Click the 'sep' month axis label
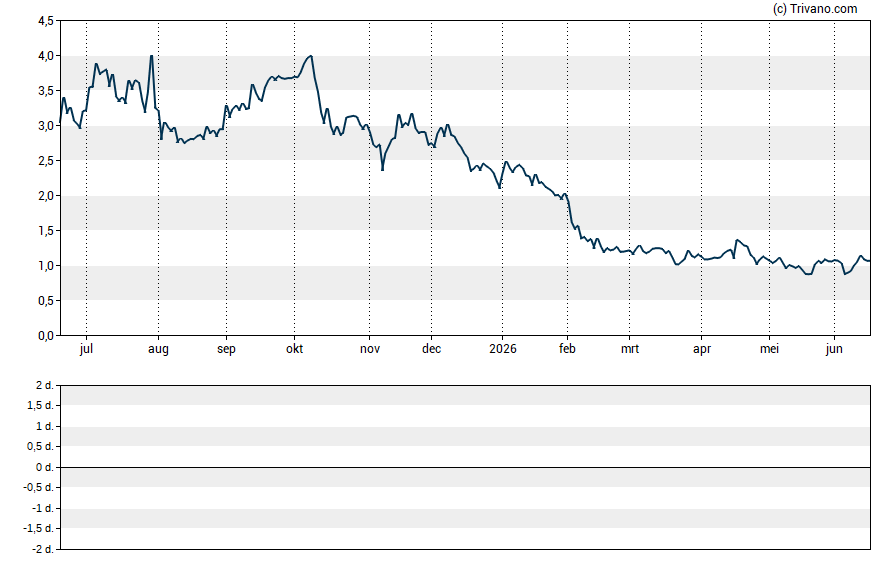The height and width of the screenshot is (565, 888). tap(226, 349)
